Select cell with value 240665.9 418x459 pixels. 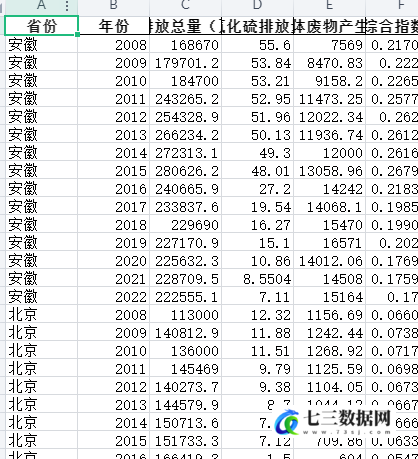tap(185, 189)
